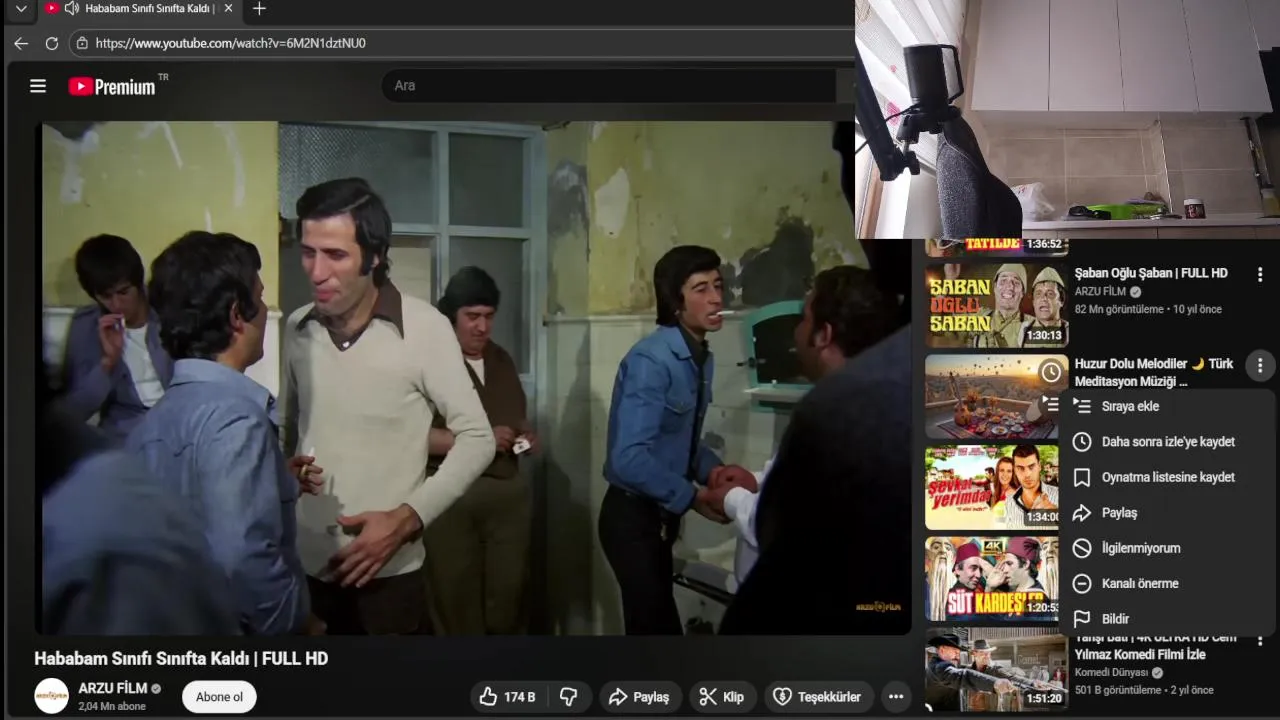1280x720 pixels.
Task: Click the ARZU FİLM channel under Şaban Oğlu Şaban
Action: pos(1100,292)
